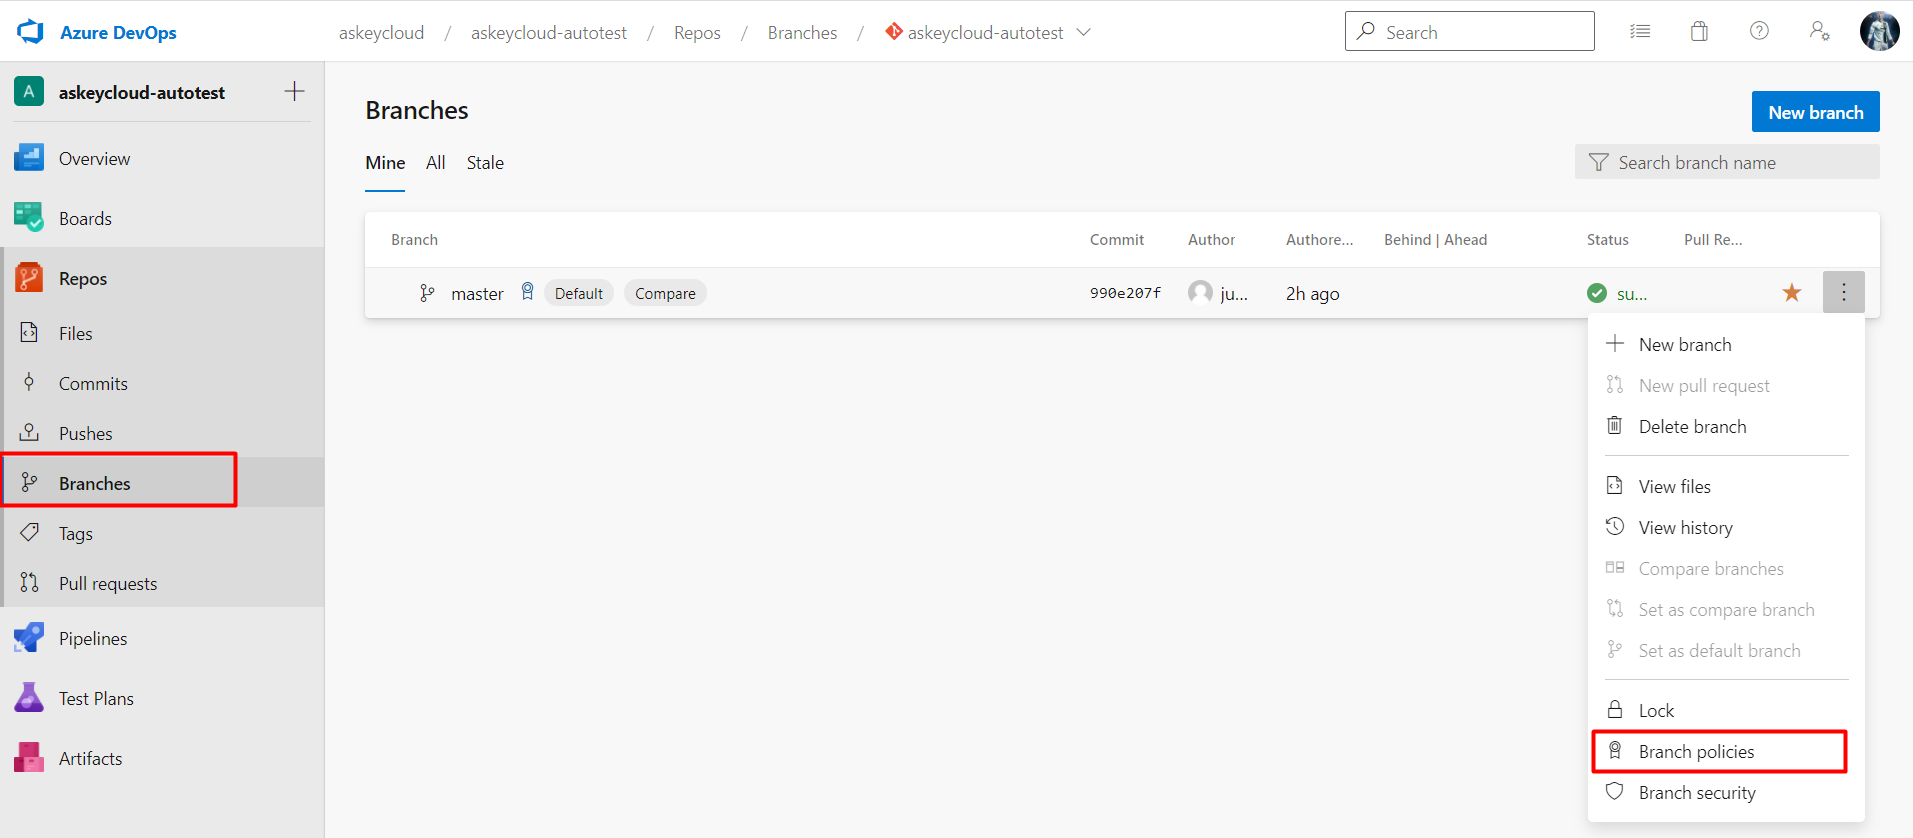Open the work items list icon in header
The image size is (1913, 838).
click(x=1640, y=31)
